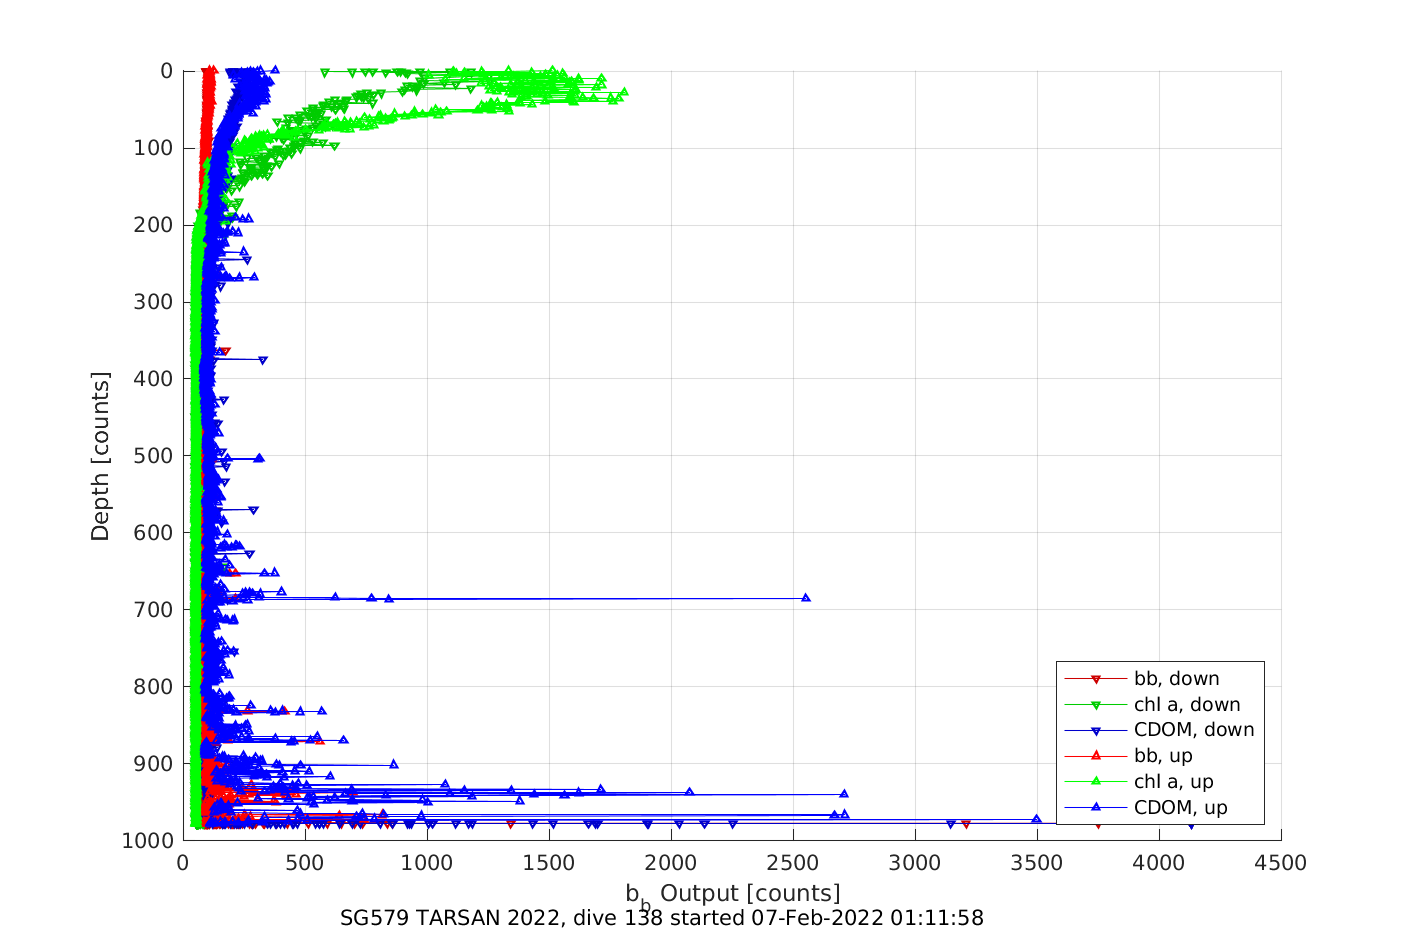The width and height of the screenshot is (1417, 945).
Task: Click the blue up-triangle marker in legend
Action: [x=1096, y=807]
